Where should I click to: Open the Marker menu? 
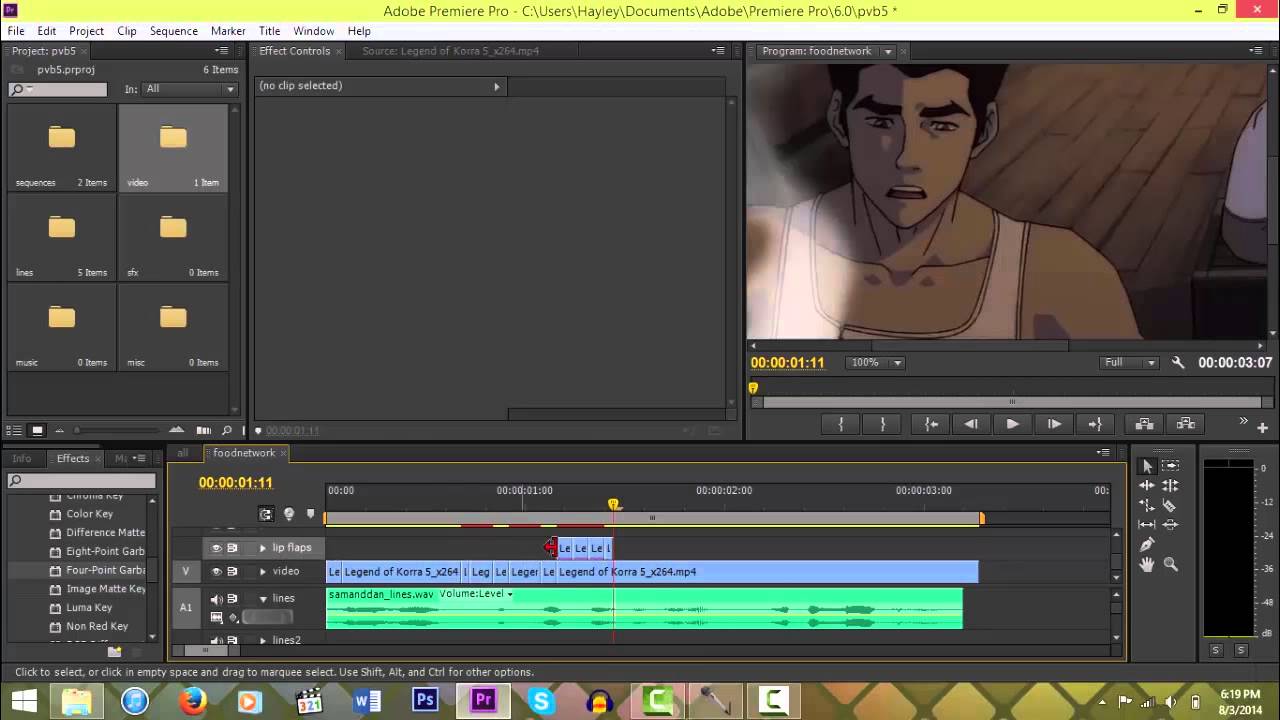click(228, 31)
